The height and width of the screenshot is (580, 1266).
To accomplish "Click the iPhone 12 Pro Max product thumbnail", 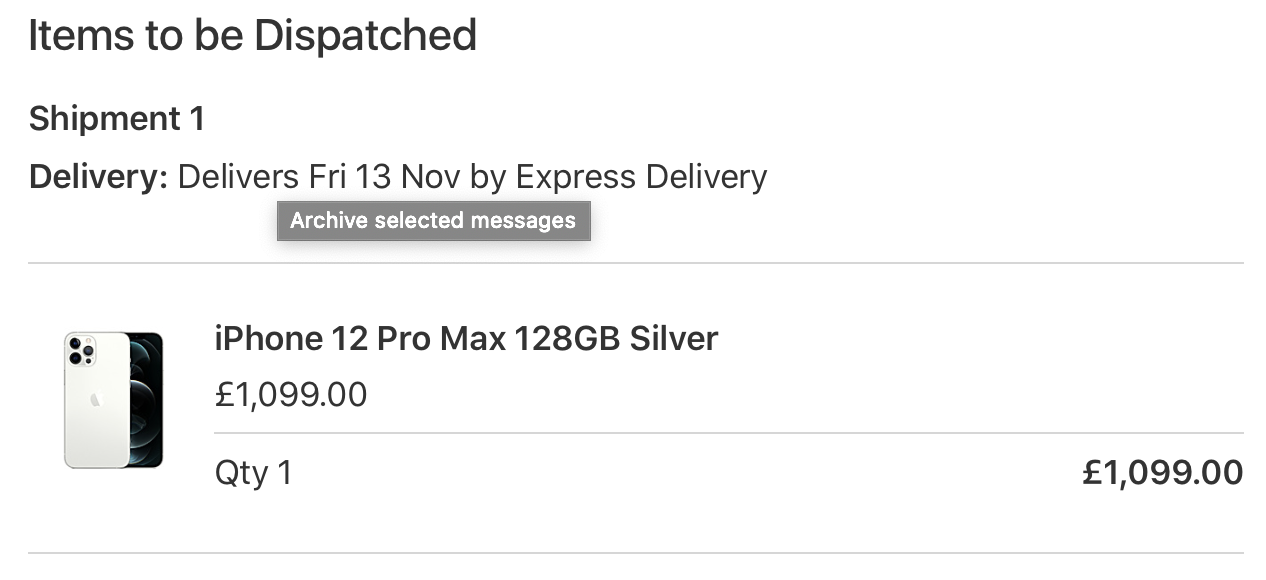I will click(x=113, y=400).
